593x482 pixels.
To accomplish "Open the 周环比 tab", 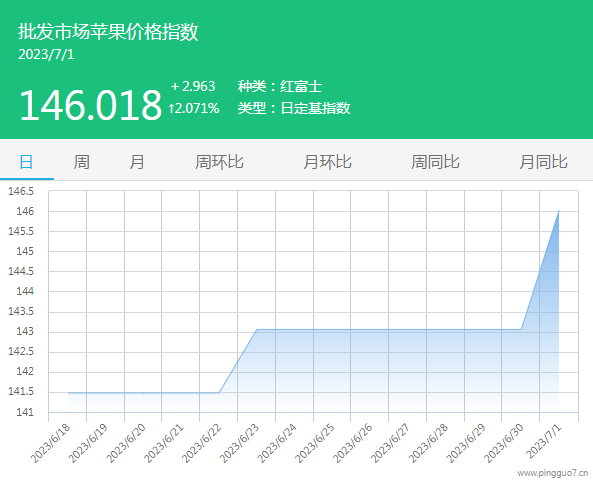I will tap(219, 162).
